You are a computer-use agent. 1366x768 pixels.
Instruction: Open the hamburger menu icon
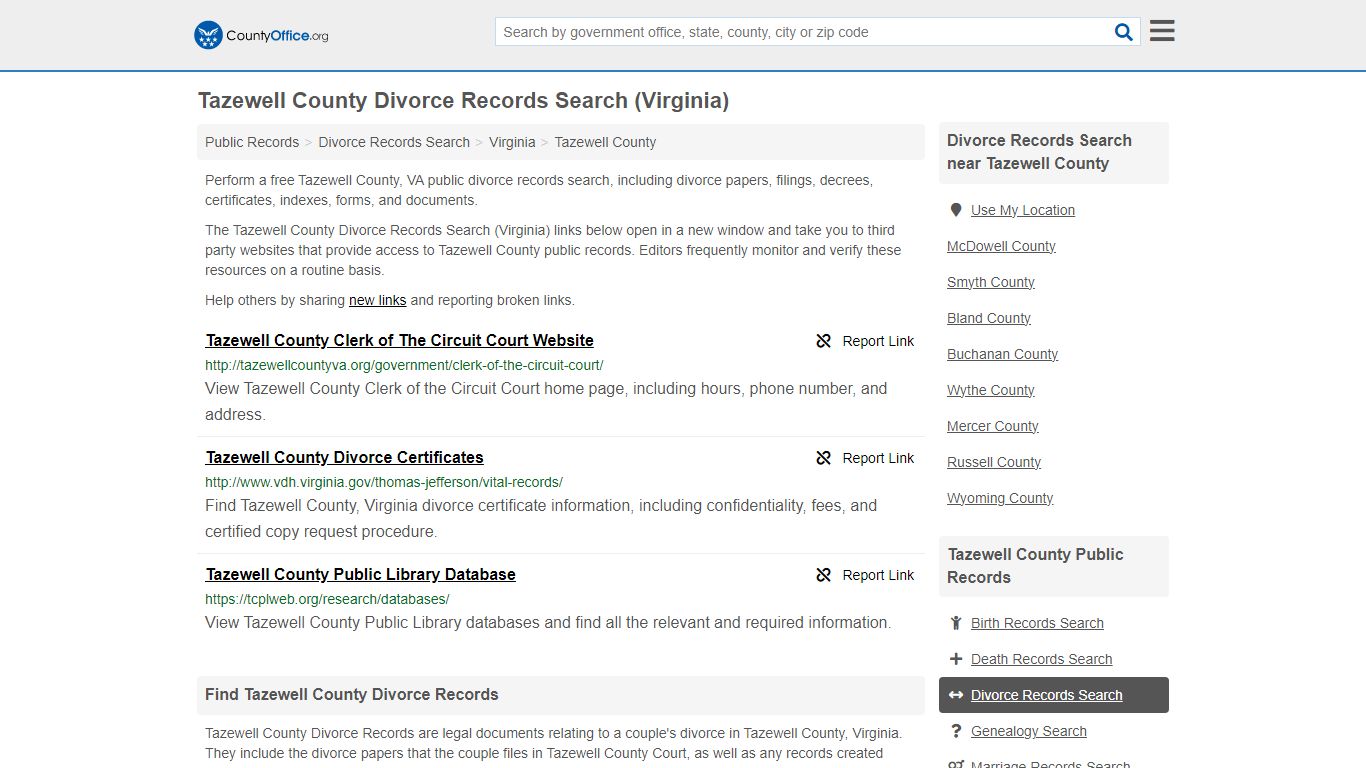tap(1162, 31)
